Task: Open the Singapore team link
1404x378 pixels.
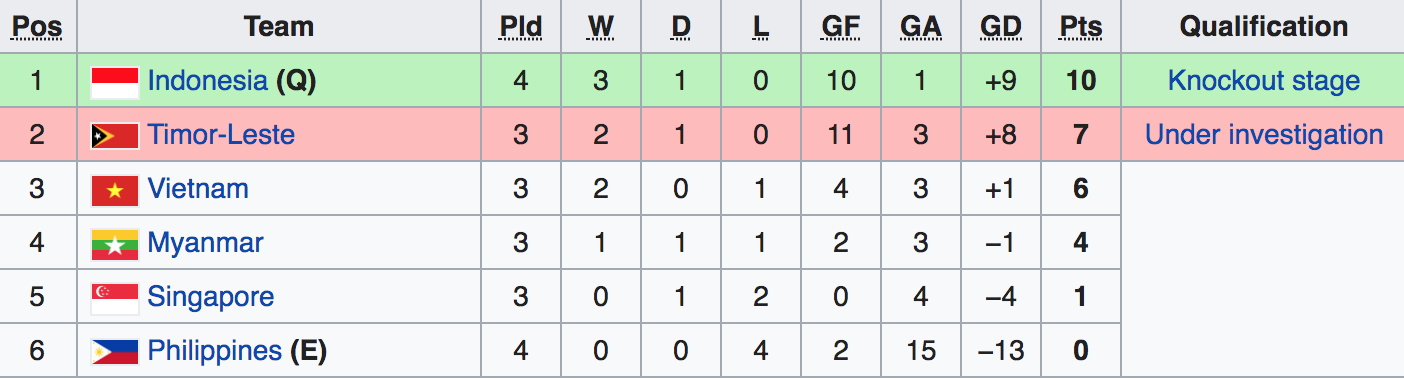Action: pos(210,297)
